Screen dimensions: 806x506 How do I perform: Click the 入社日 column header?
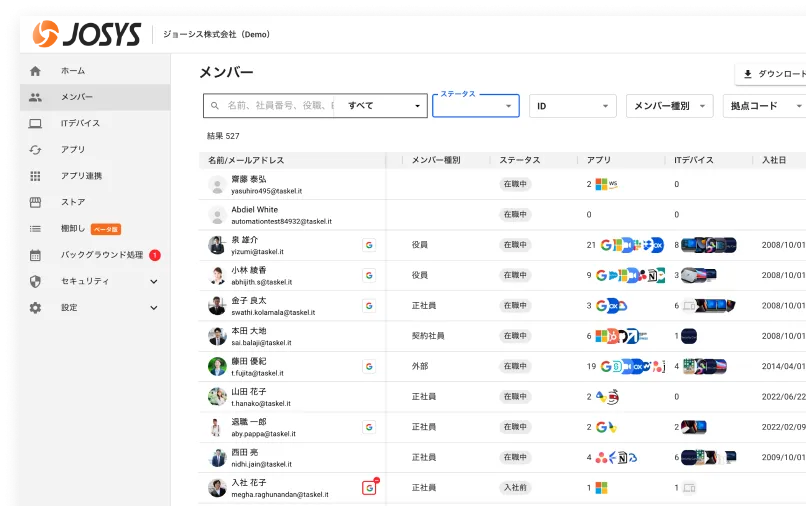pyautogui.click(x=774, y=160)
